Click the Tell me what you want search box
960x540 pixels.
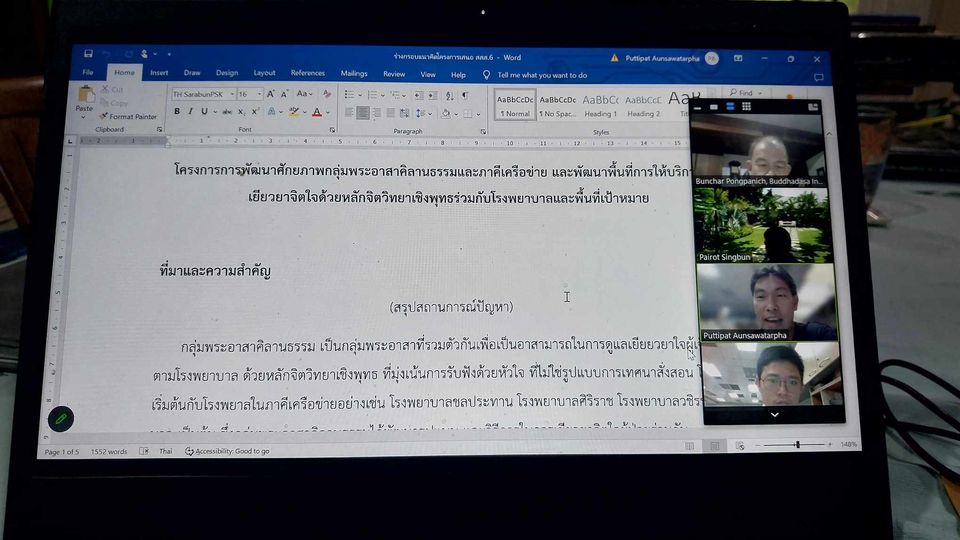[541, 75]
